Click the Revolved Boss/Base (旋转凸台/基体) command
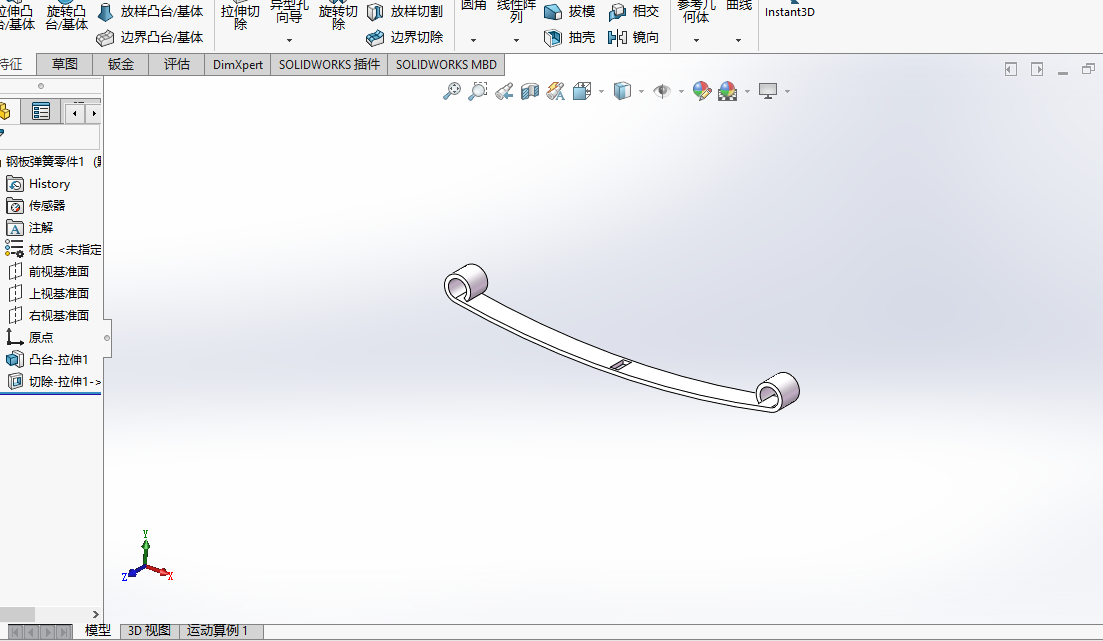Screen dimensions: 1103x641 66,18
